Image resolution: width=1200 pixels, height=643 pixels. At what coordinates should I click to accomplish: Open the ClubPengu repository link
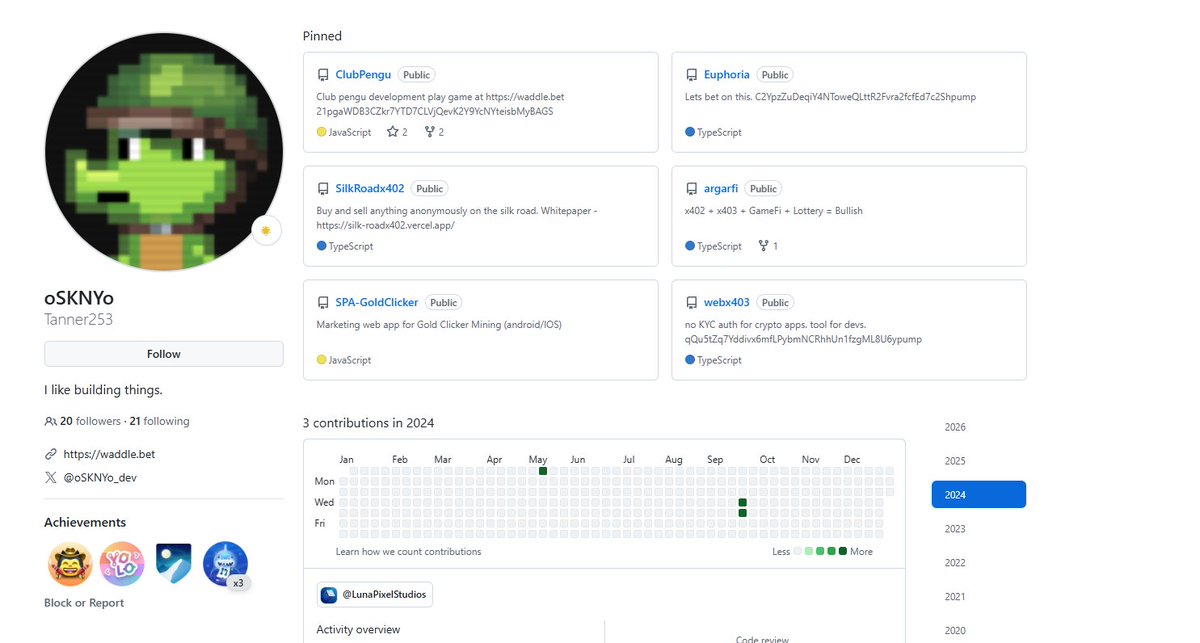pyautogui.click(x=363, y=75)
